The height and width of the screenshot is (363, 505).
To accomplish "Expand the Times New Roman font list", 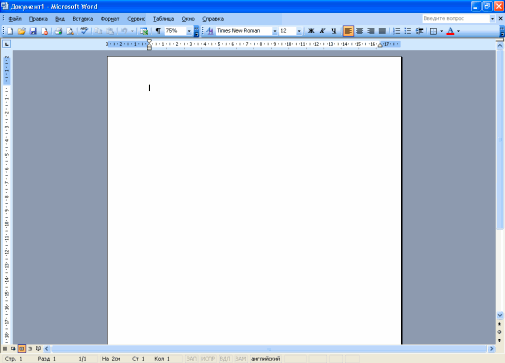I will (x=275, y=31).
